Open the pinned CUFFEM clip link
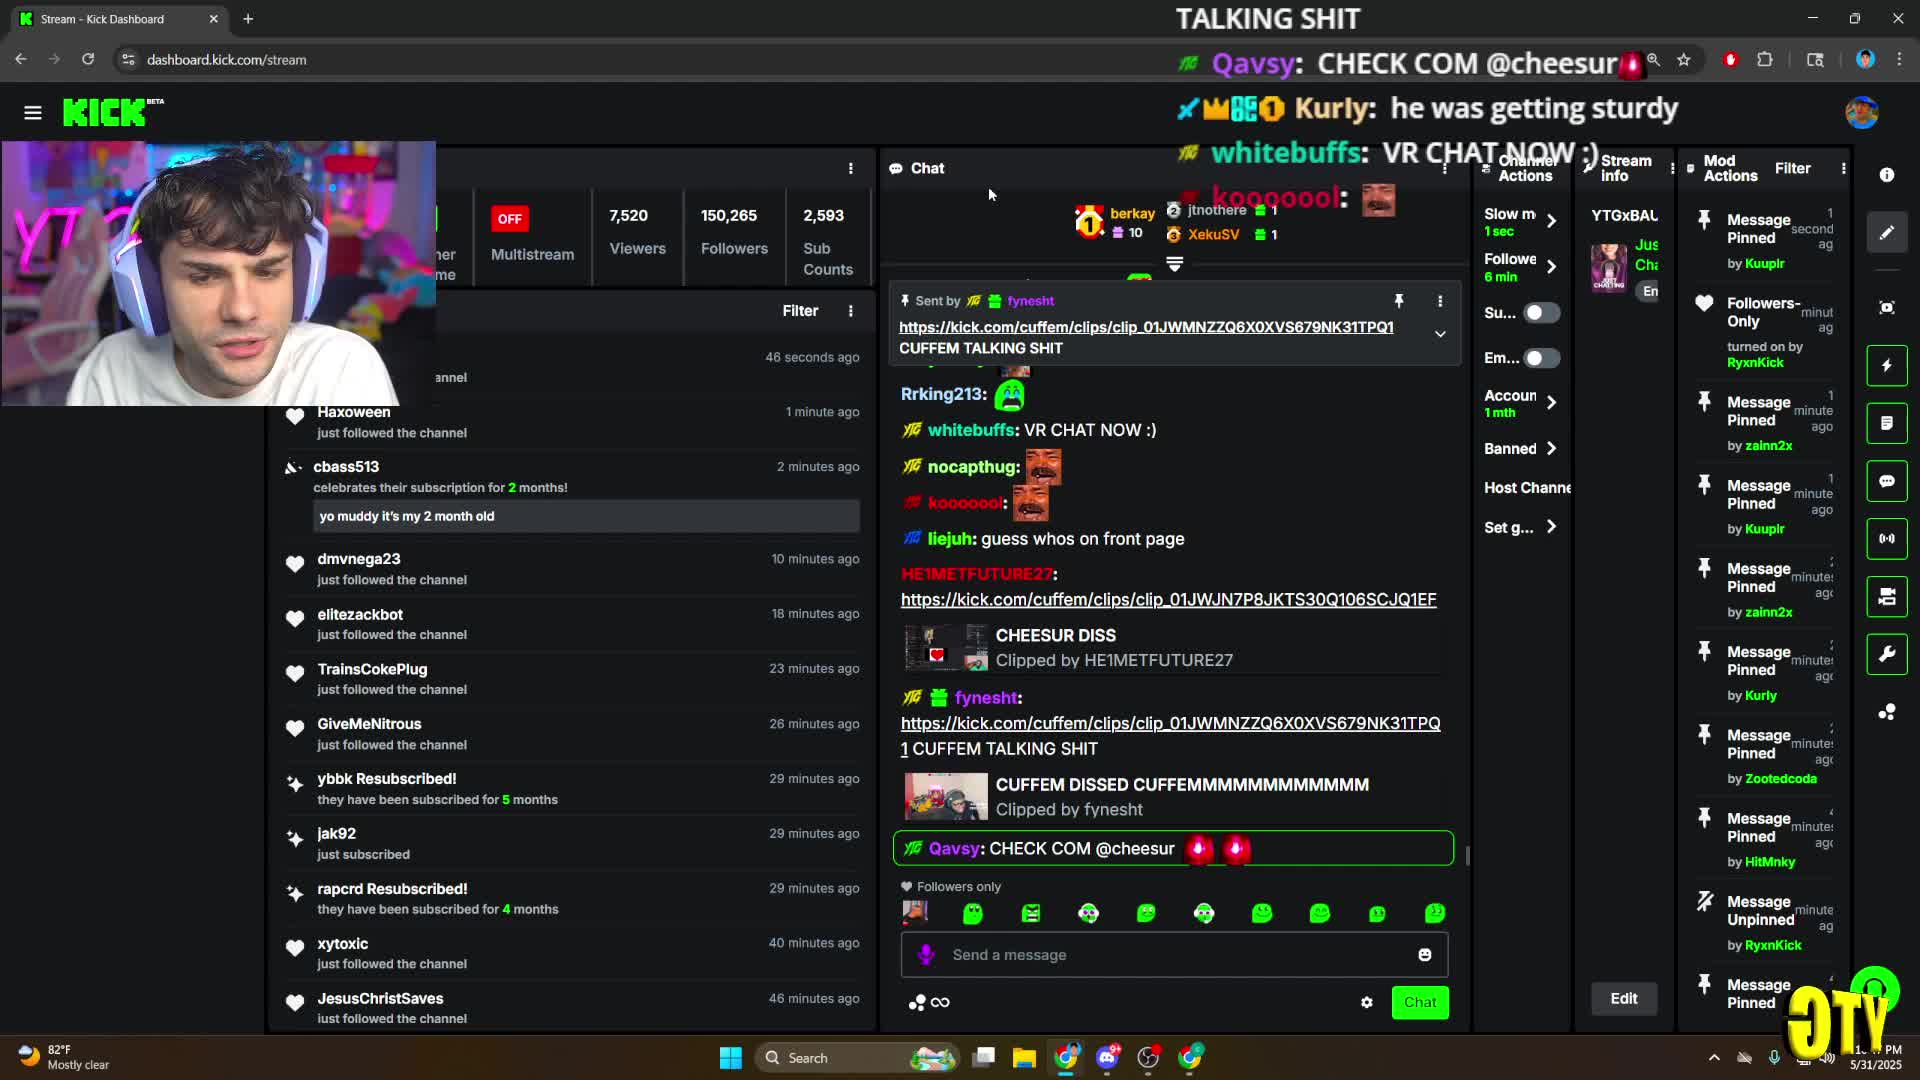This screenshot has width=1920, height=1080. pos(1146,327)
